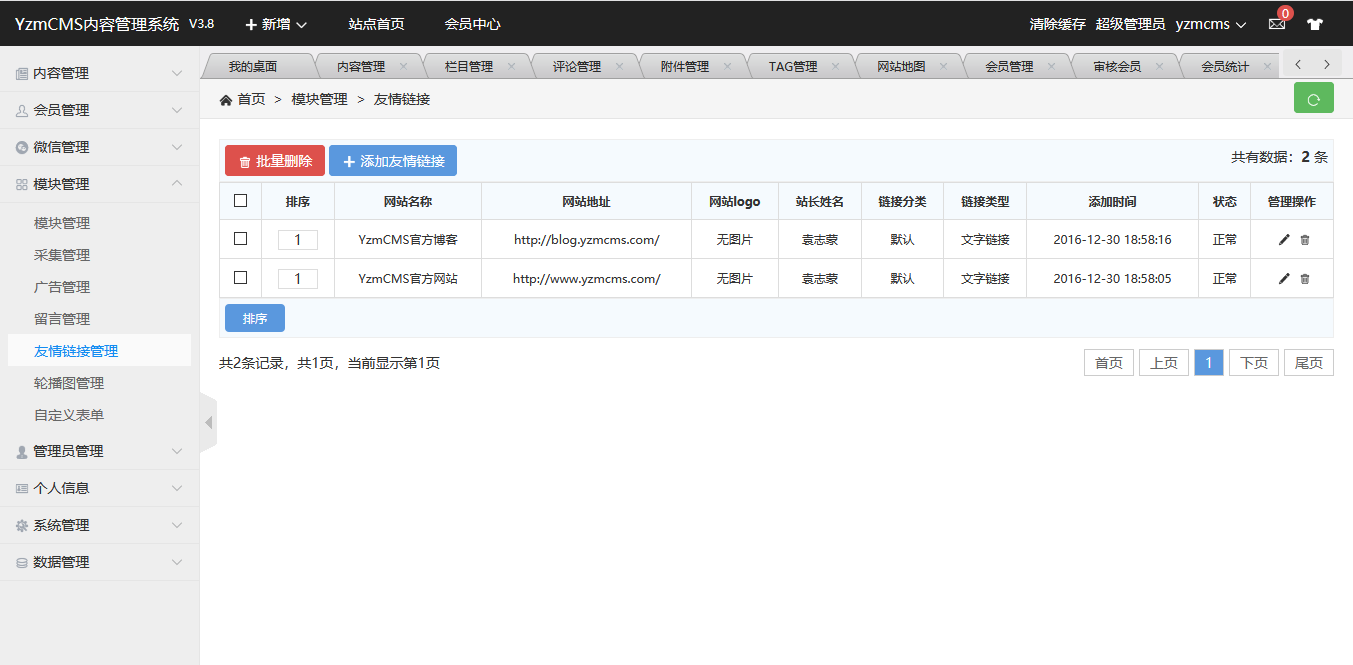Screen dimensions: 1353x665
Task: Open the mail envelope notifications icon
Action: coord(1277,24)
